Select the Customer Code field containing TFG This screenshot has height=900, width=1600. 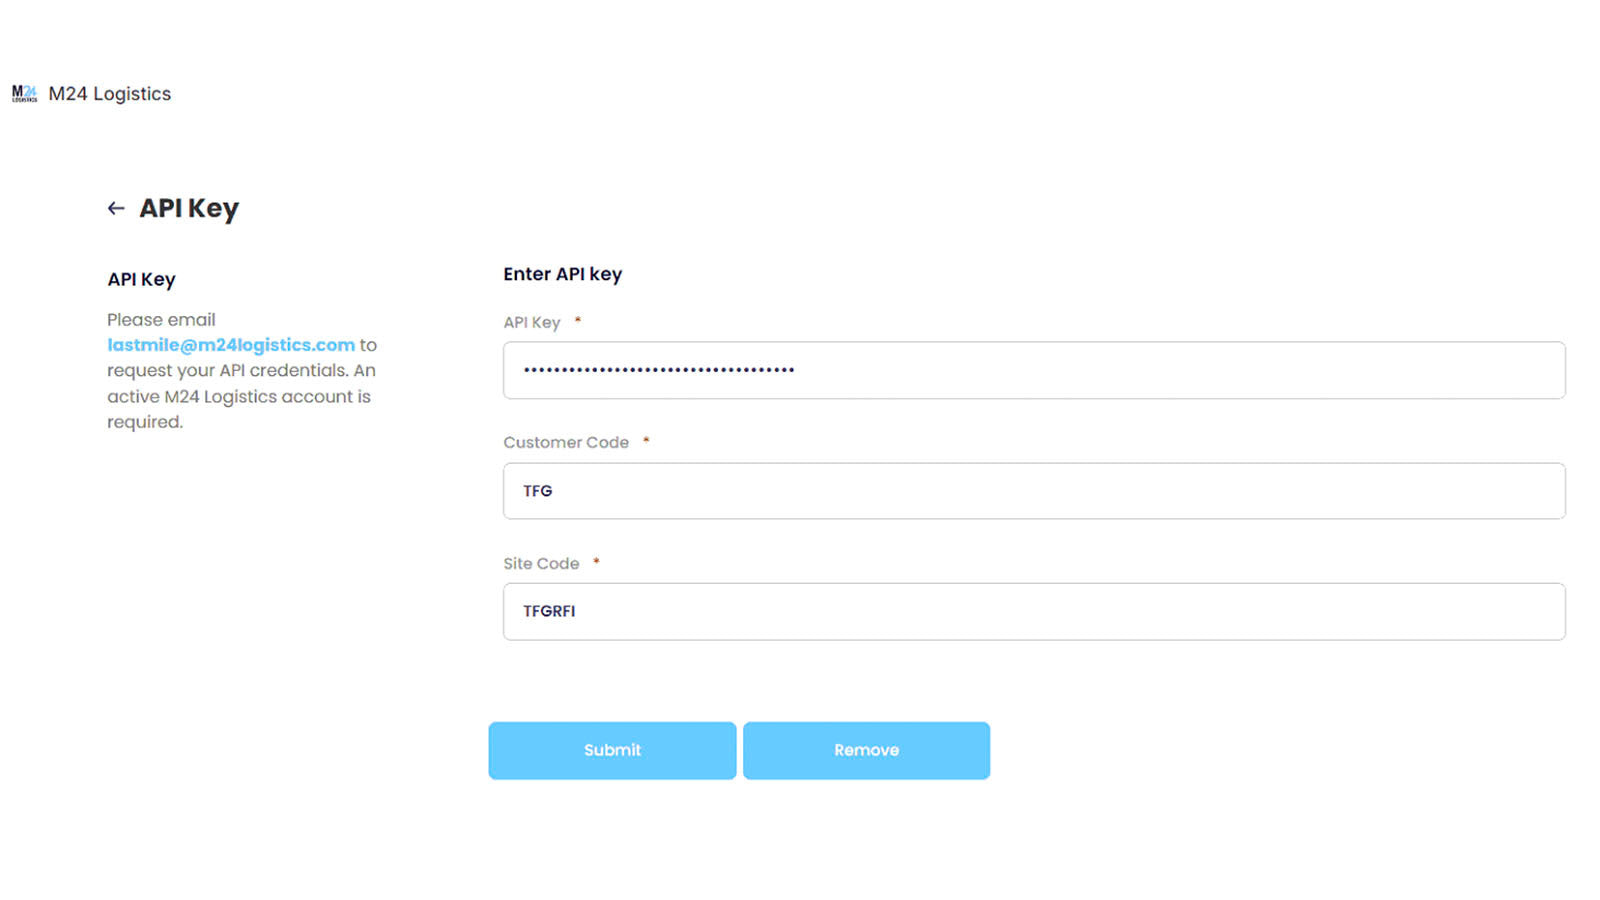coord(1034,491)
